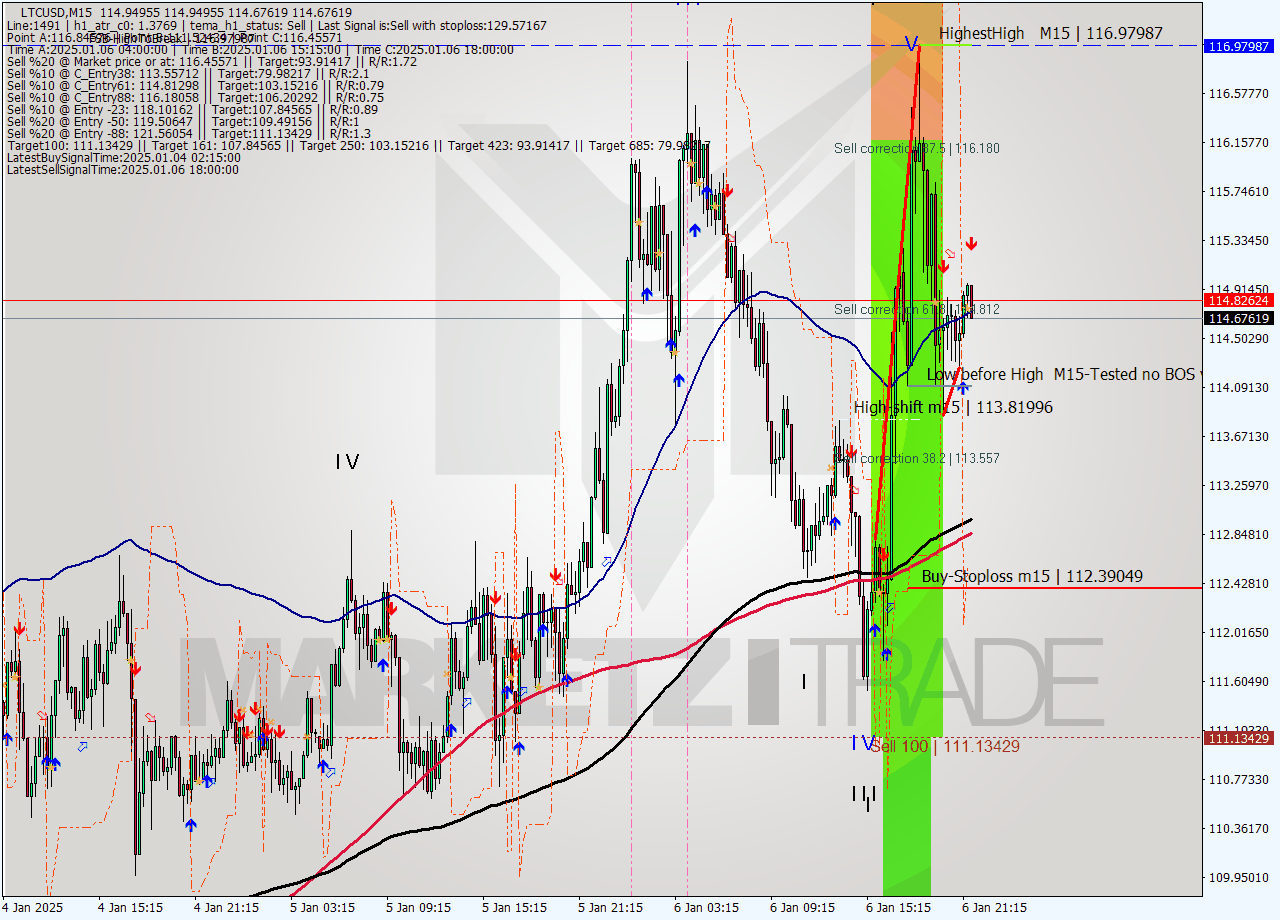Click the highlighted 116.97987 price tag on axis
Viewport: 1280px width, 920px height.
pyautogui.click(x=1241, y=46)
